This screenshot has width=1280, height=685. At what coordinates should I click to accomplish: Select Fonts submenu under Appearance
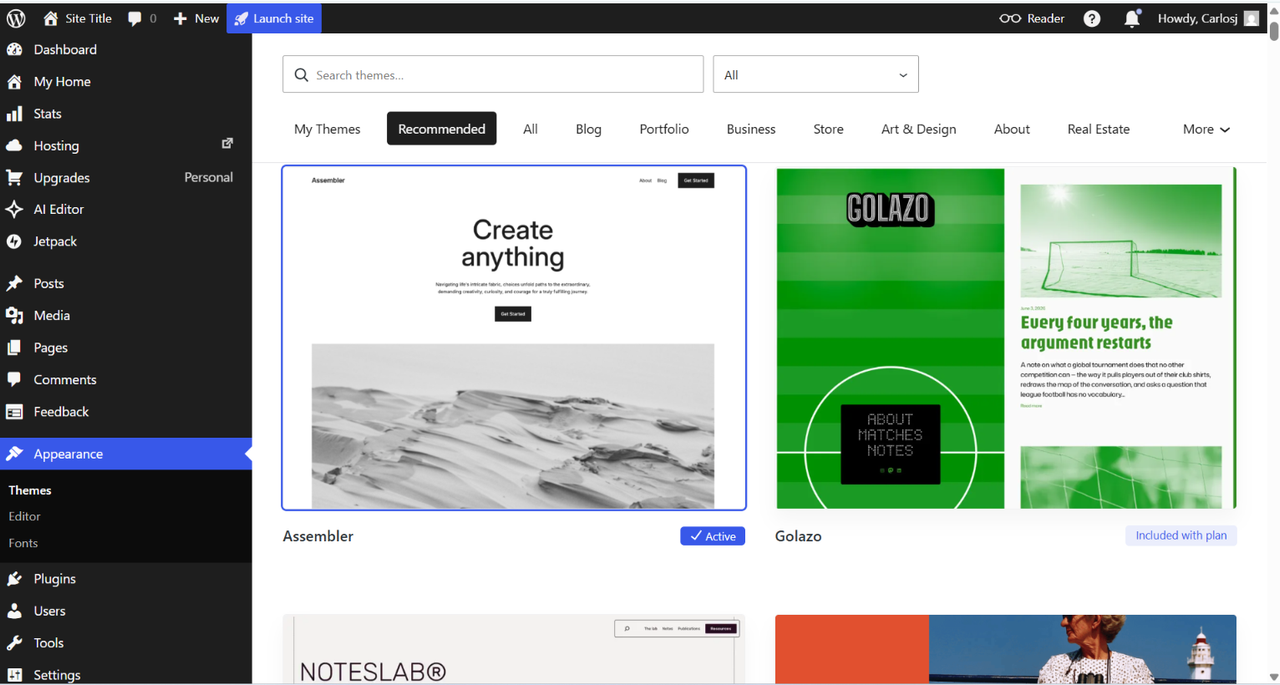(23, 543)
